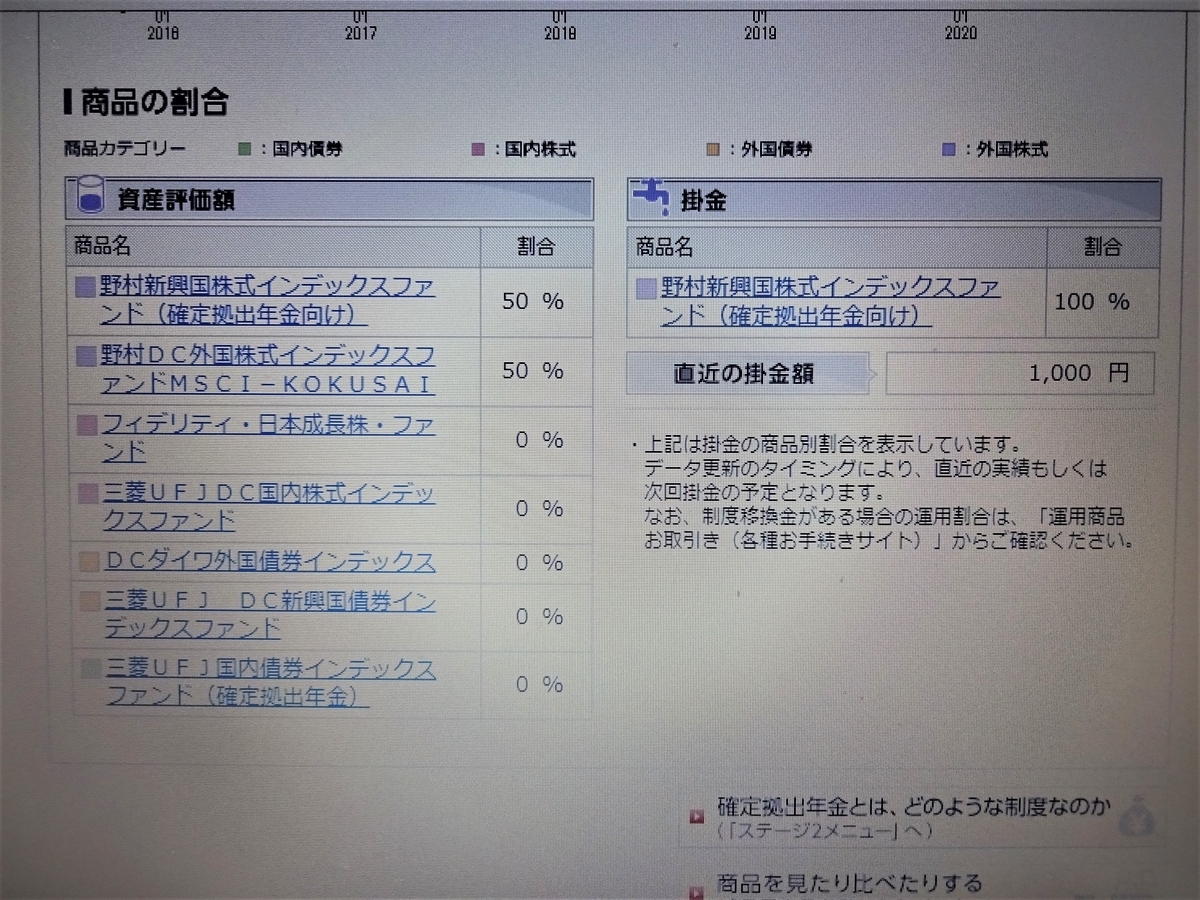This screenshot has height=900, width=1200.
Task: Open 三菱ＵＦＪ ＤＣ新興国債券インデックスファンド link
Action: pos(268,615)
